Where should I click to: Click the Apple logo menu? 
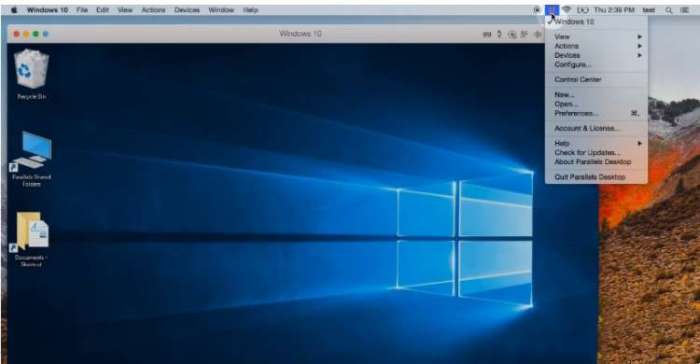[14, 10]
